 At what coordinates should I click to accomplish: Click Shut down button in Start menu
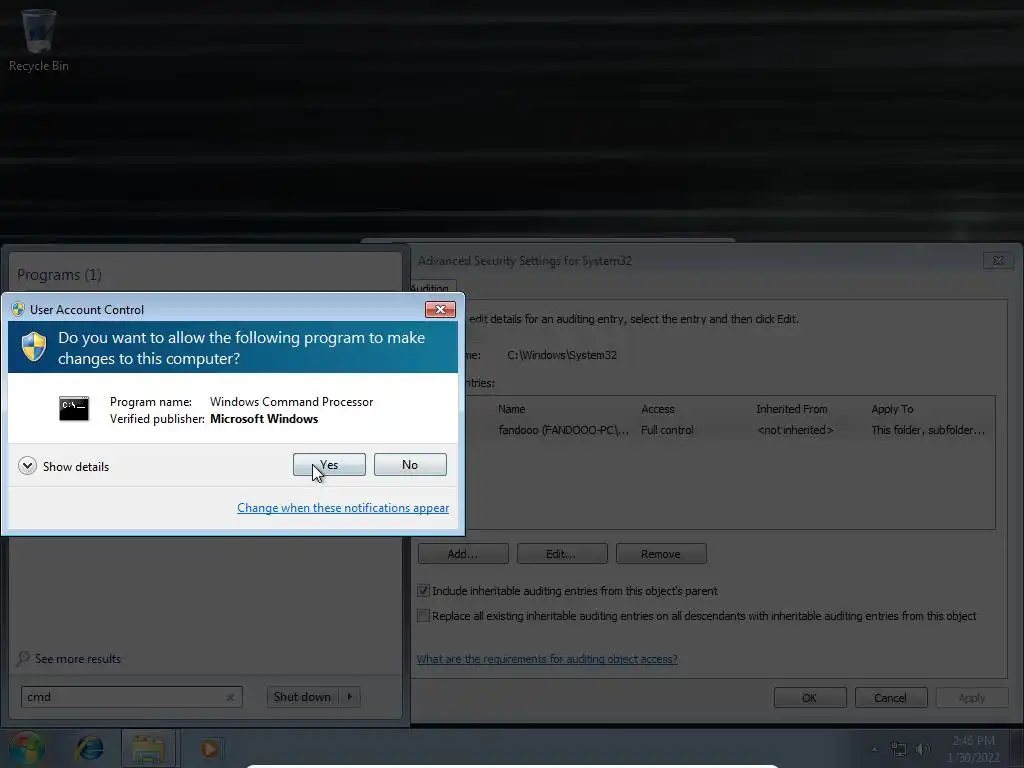coord(302,697)
